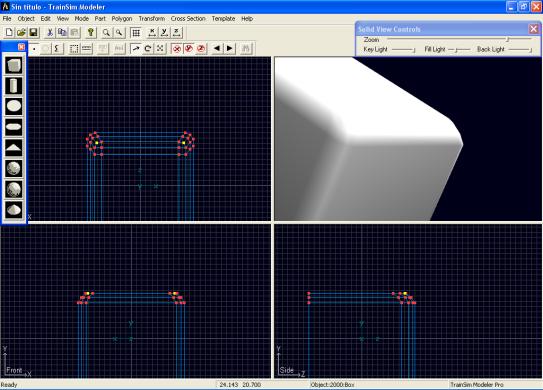This screenshot has height=390, width=543.
Task: Open an existing file via folder icon
Action: pyautogui.click(x=21, y=33)
